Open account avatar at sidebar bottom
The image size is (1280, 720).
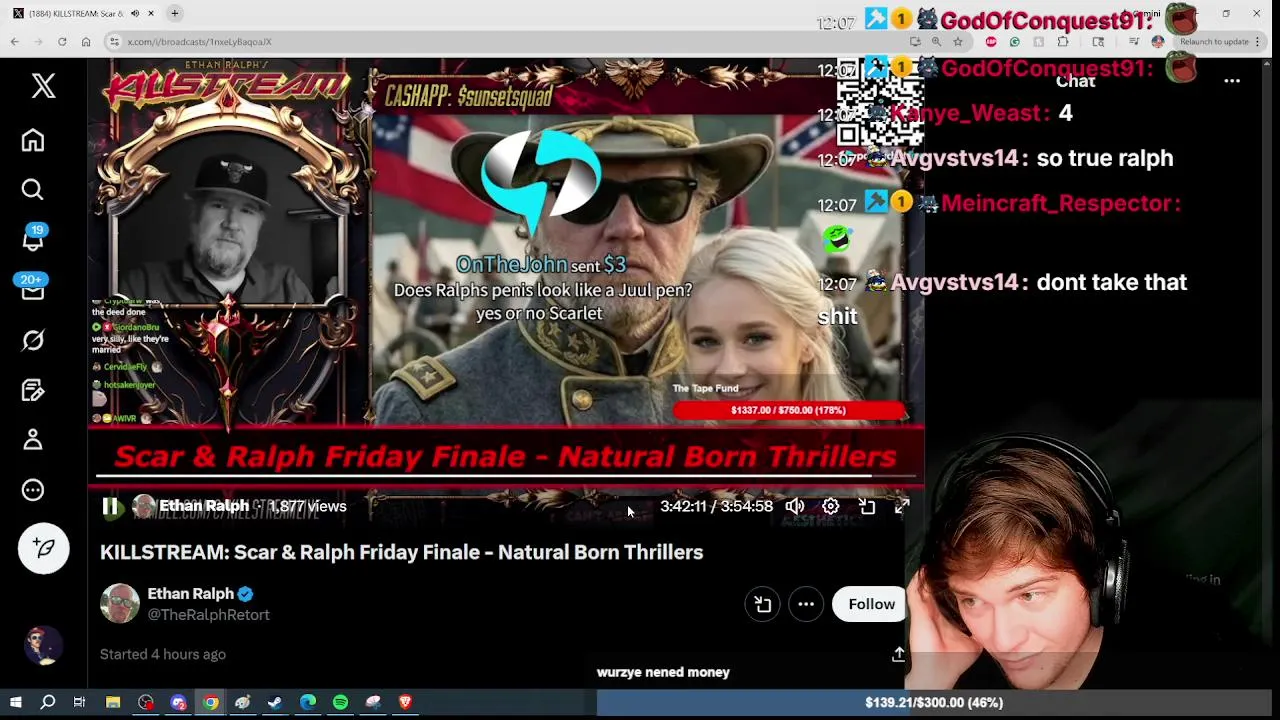[44, 646]
